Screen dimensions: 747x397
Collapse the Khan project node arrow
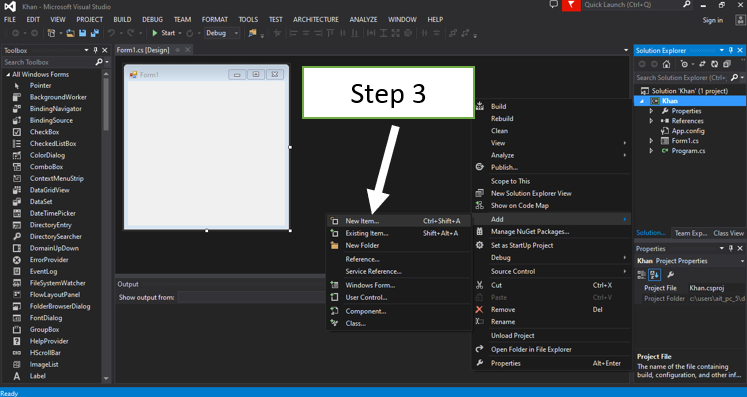point(642,101)
